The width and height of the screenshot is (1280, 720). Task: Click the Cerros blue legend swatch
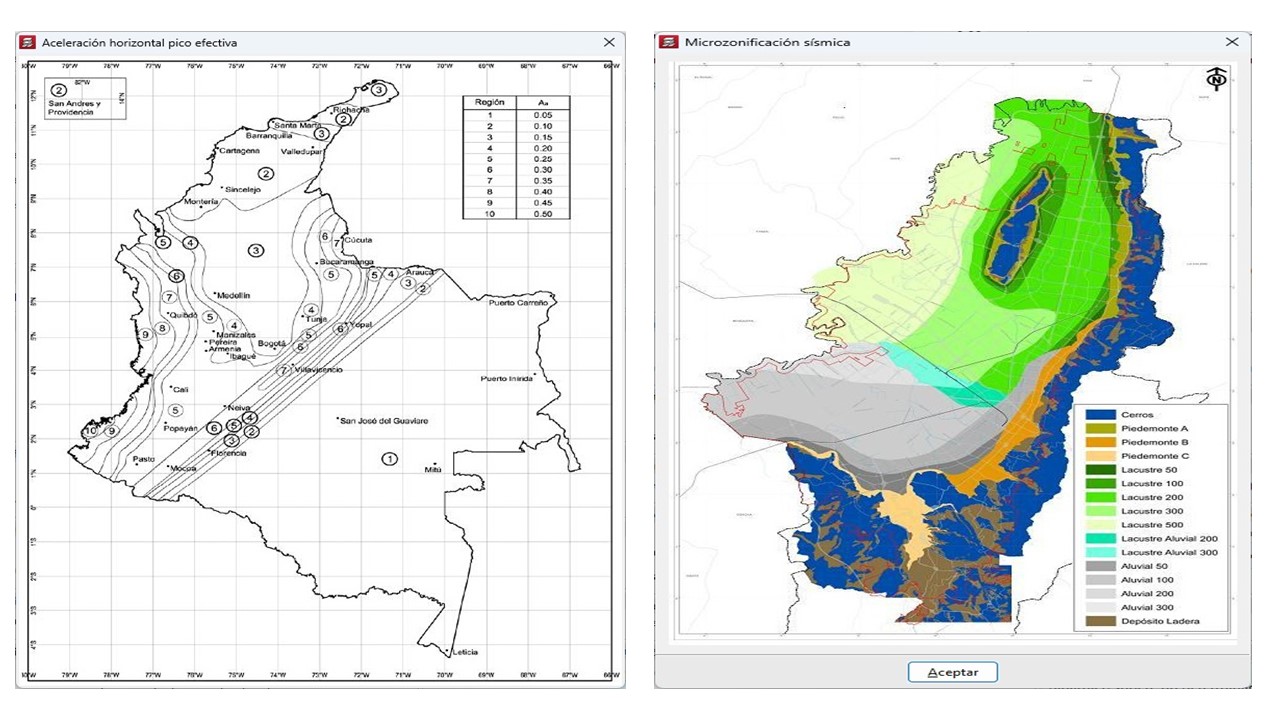1100,414
